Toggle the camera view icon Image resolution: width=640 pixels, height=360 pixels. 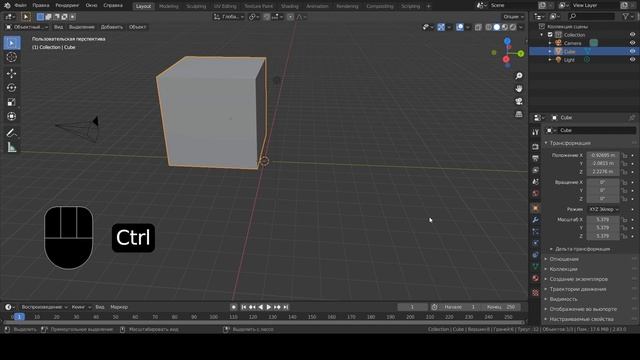[519, 101]
